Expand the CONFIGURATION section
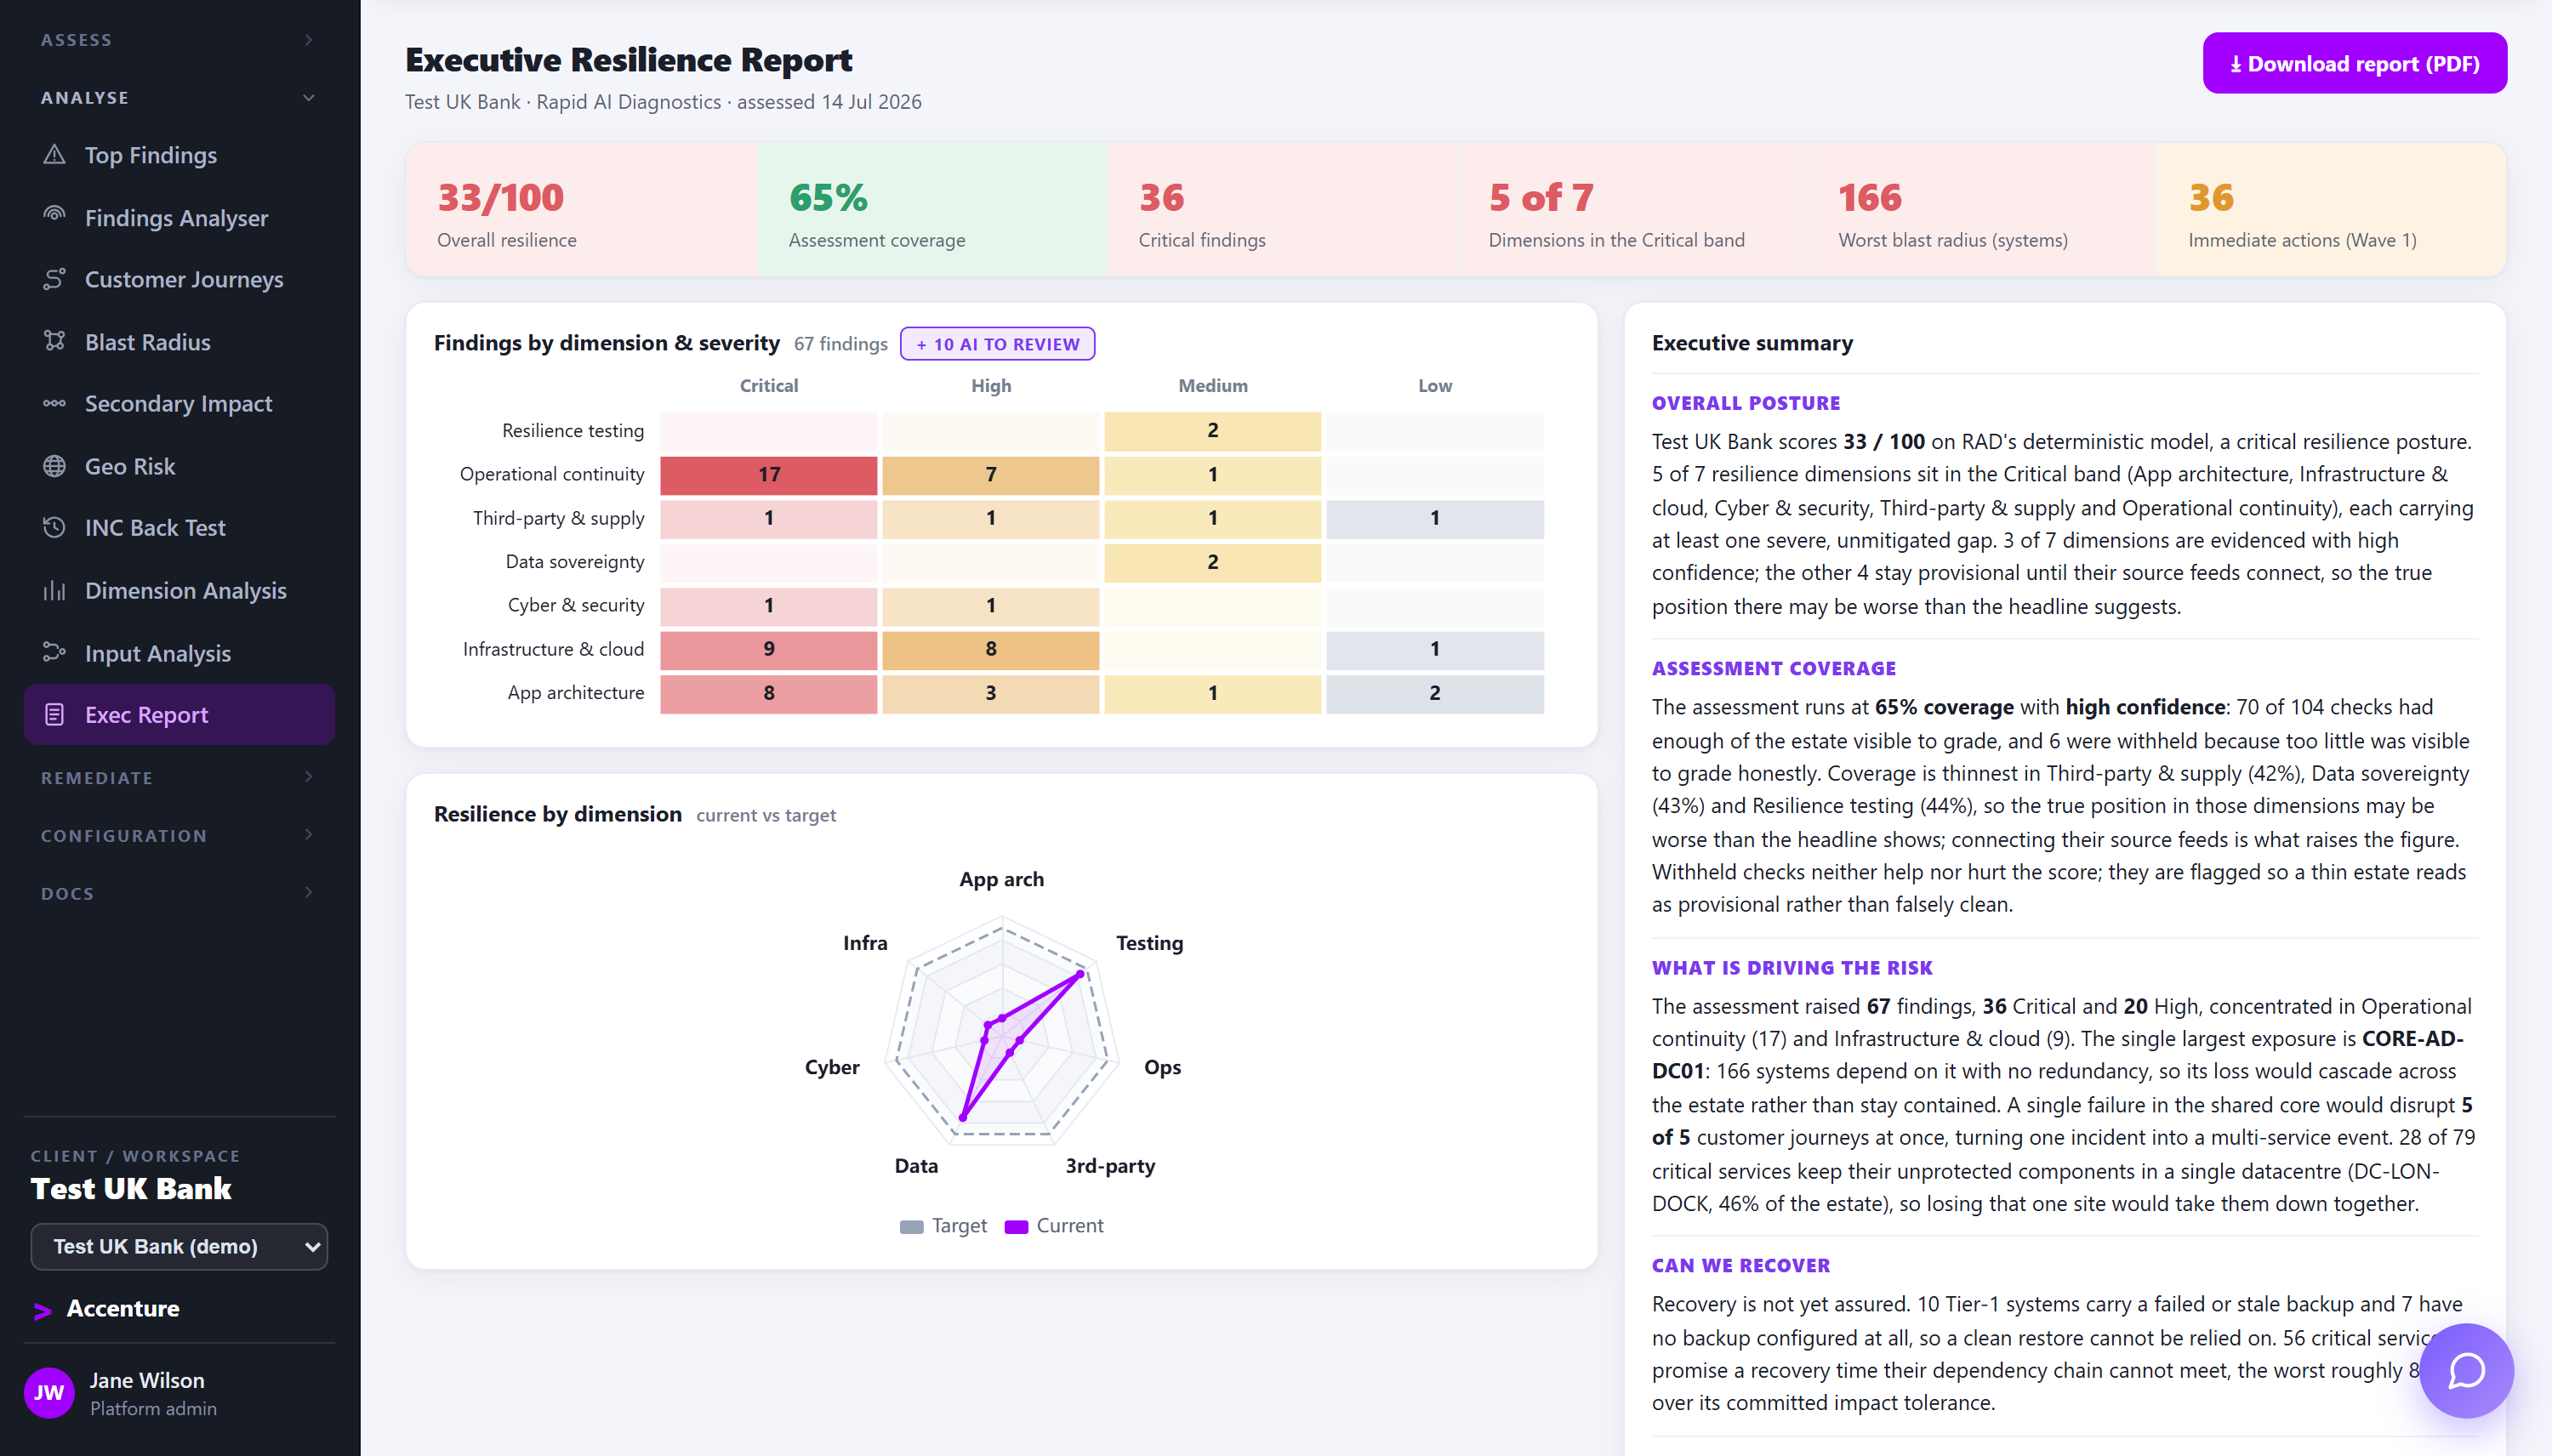 pyautogui.click(x=178, y=835)
